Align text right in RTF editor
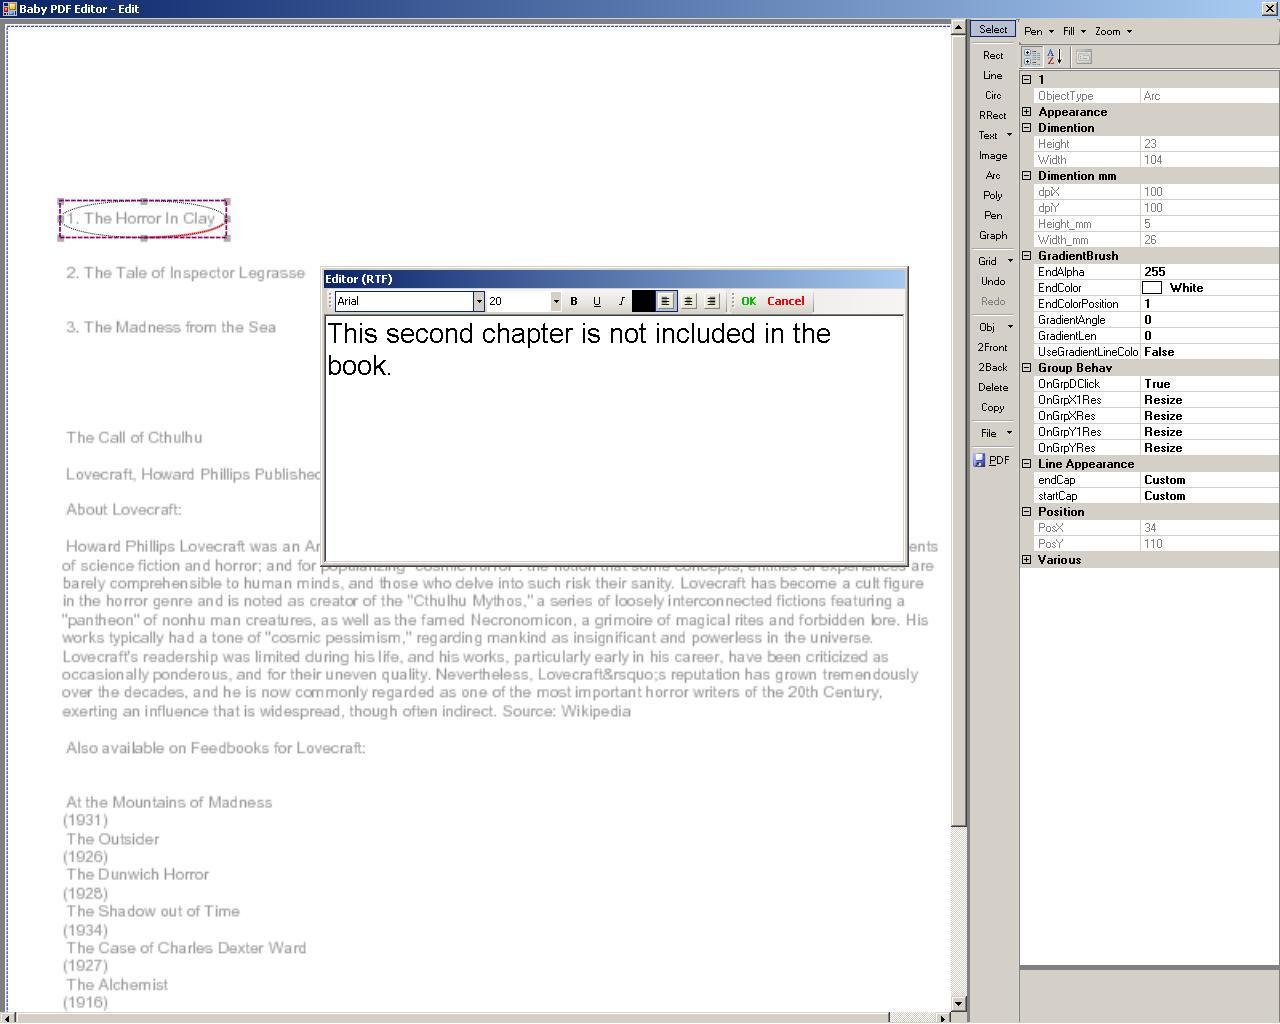Image resolution: width=1280 pixels, height=1024 pixels. (712, 301)
